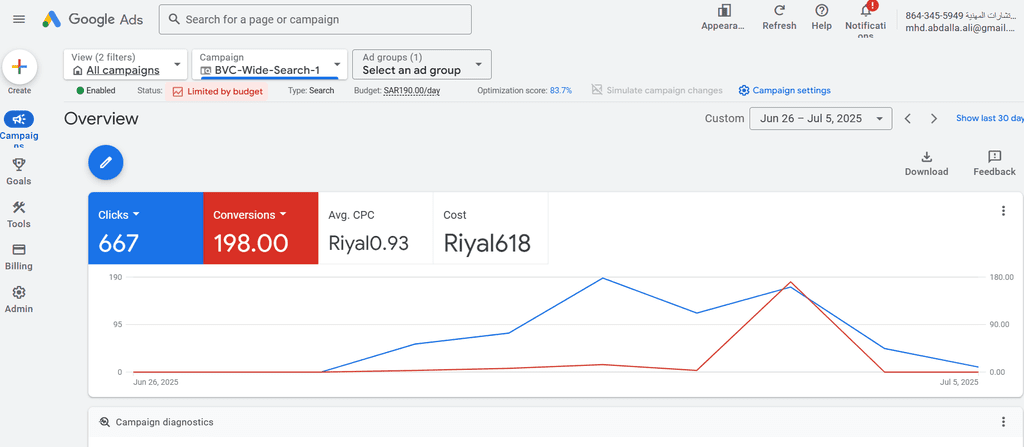Select the Avg. CPC metric card

tap(375, 230)
